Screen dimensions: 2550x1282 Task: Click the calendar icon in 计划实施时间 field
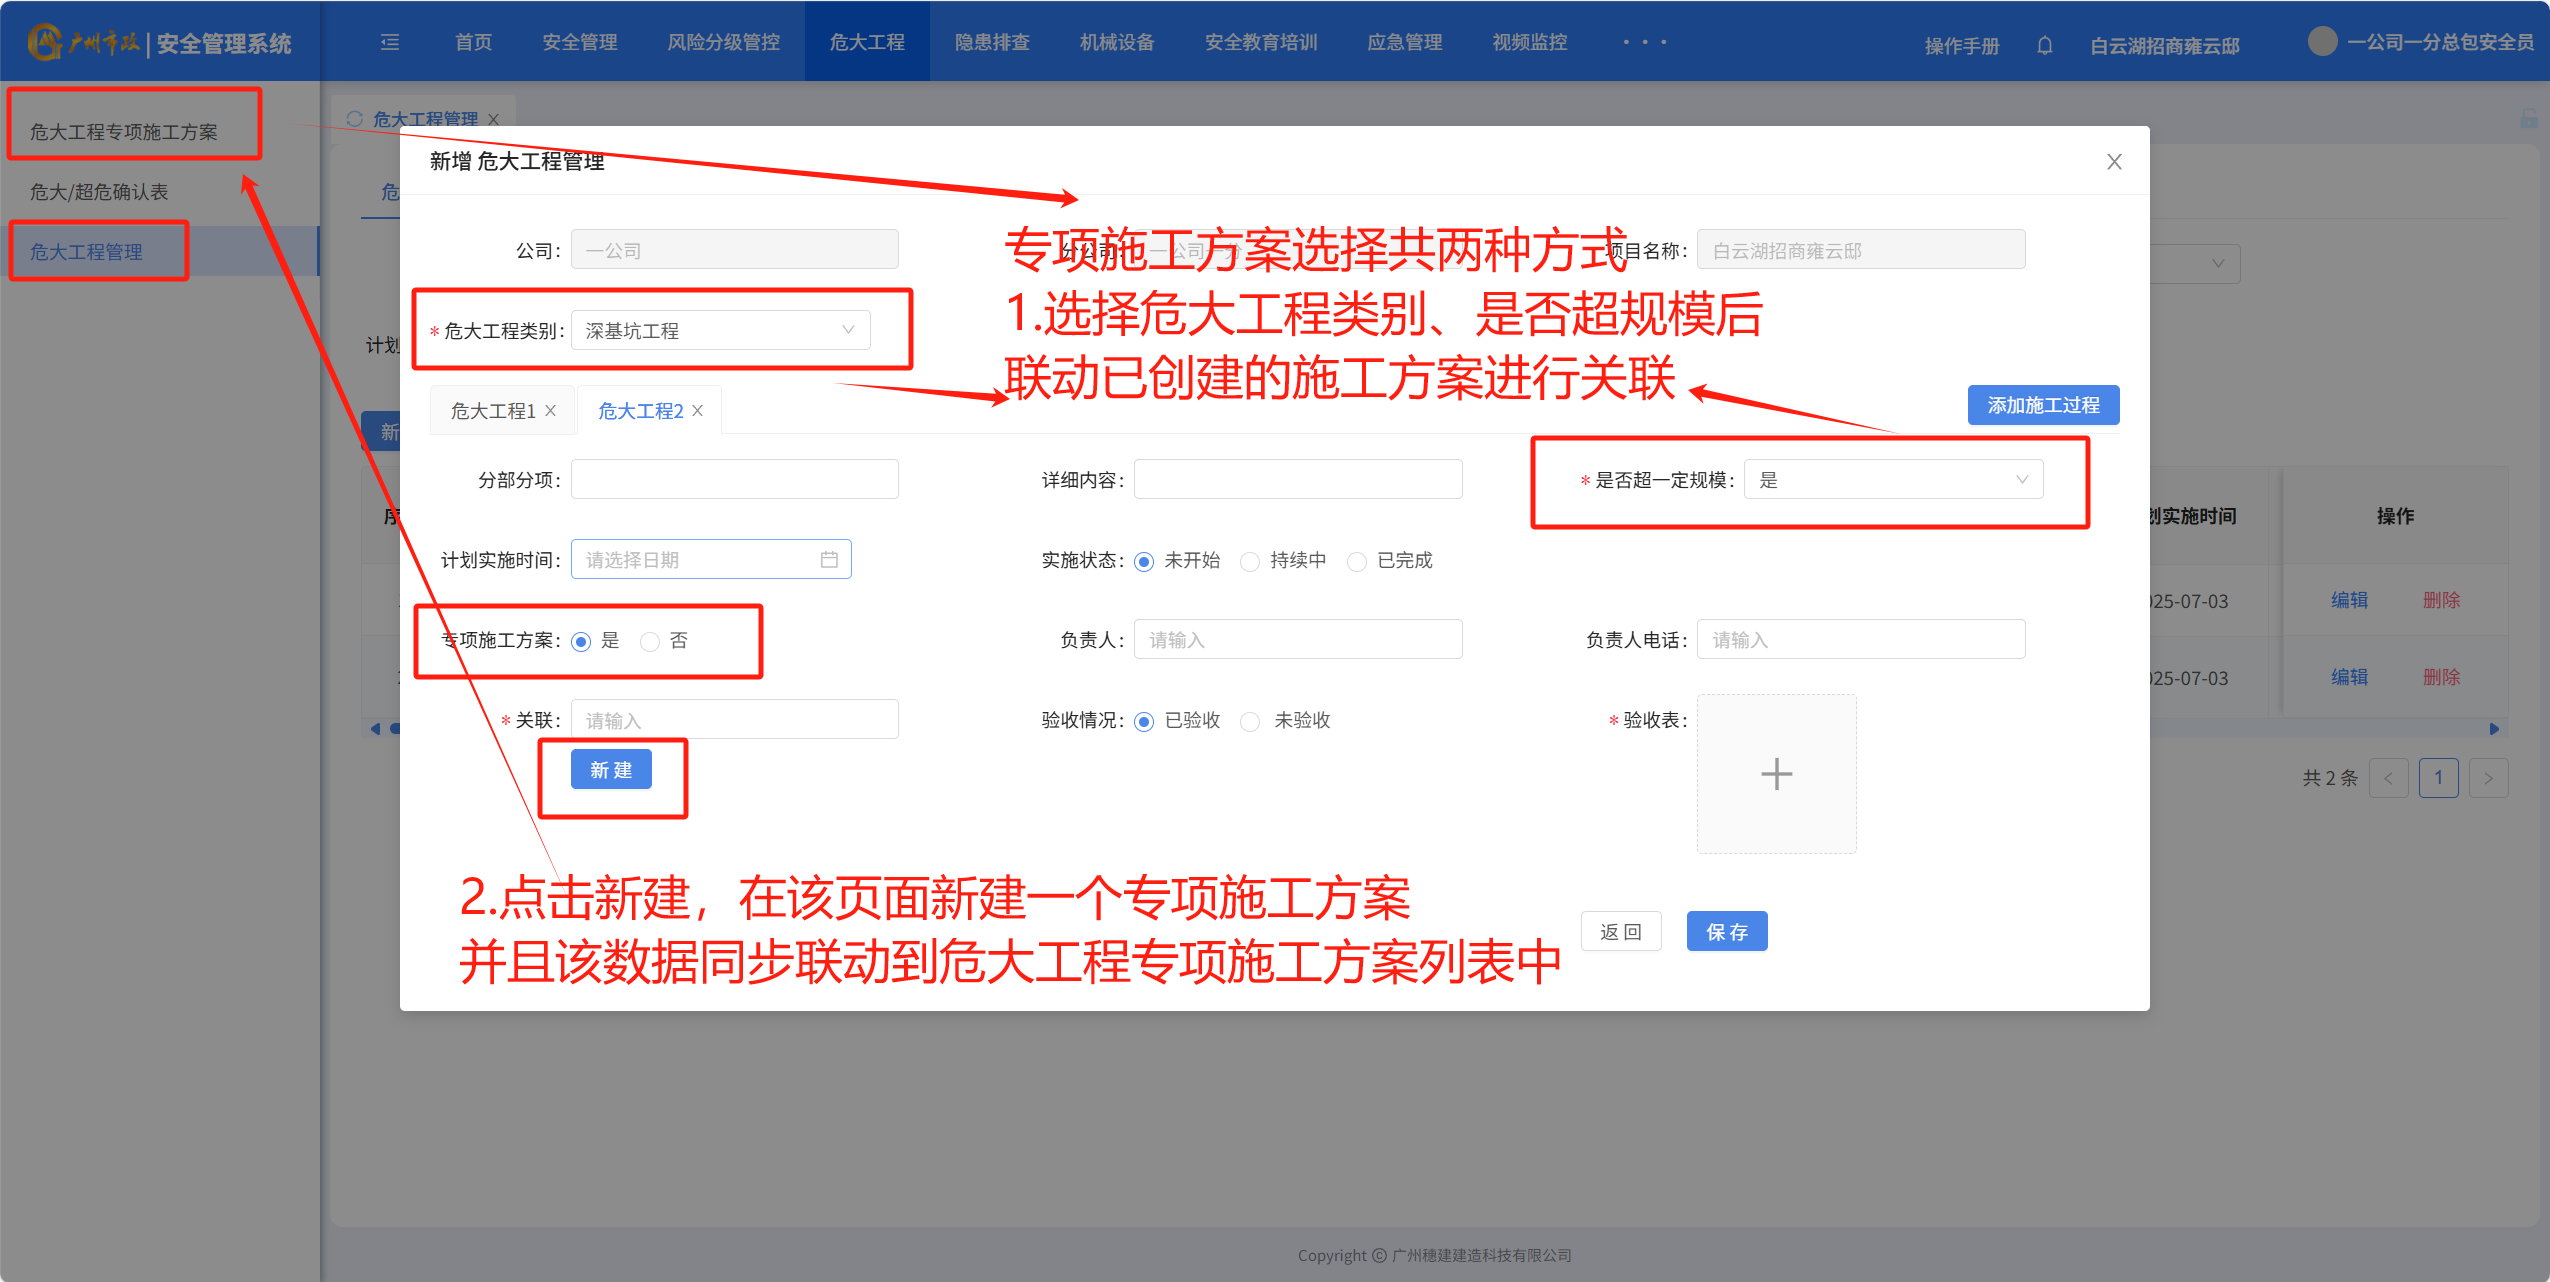[829, 560]
